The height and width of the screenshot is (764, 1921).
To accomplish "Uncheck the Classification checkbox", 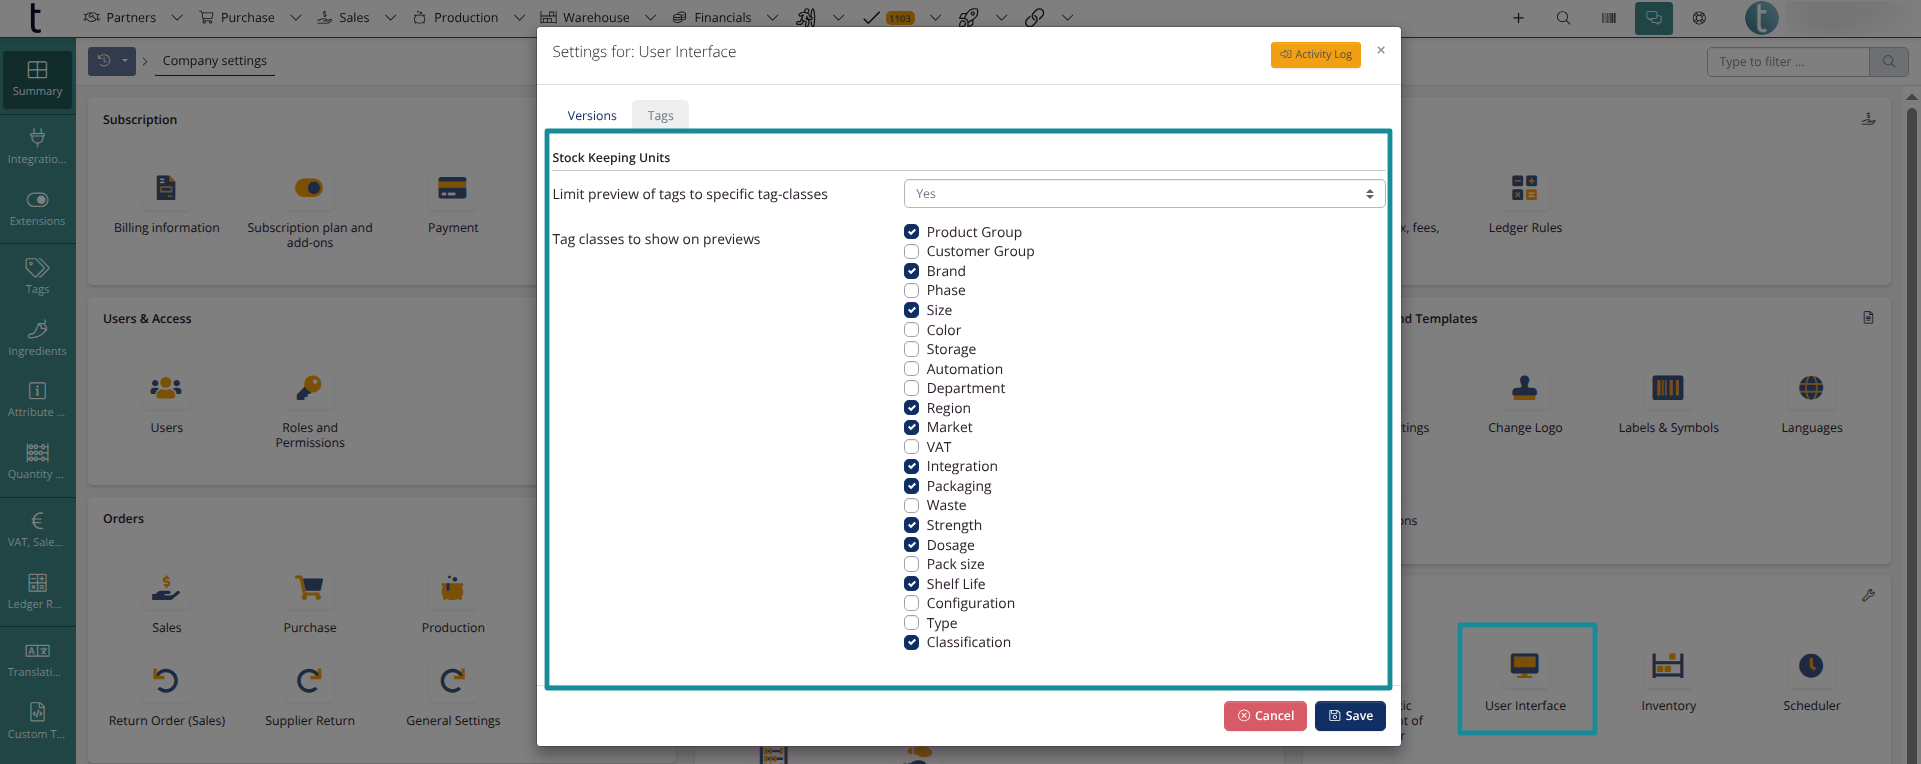I will click(x=911, y=642).
